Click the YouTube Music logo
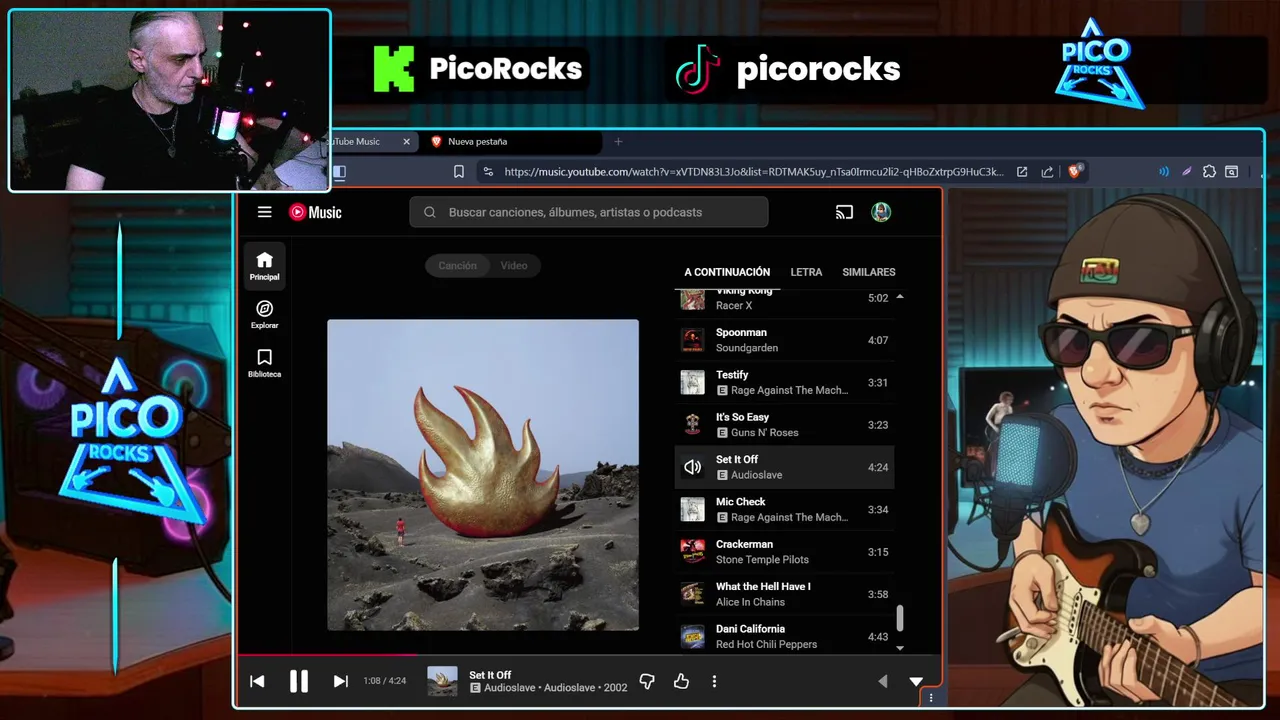Viewport: 1280px width, 720px height. [x=315, y=212]
